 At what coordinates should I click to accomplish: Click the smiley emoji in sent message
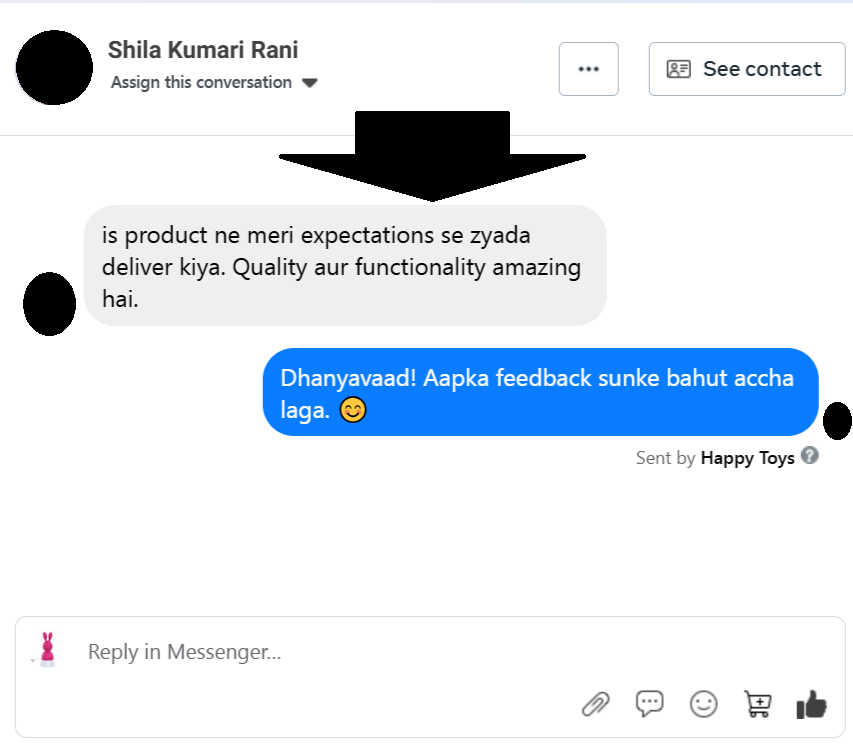[352, 410]
